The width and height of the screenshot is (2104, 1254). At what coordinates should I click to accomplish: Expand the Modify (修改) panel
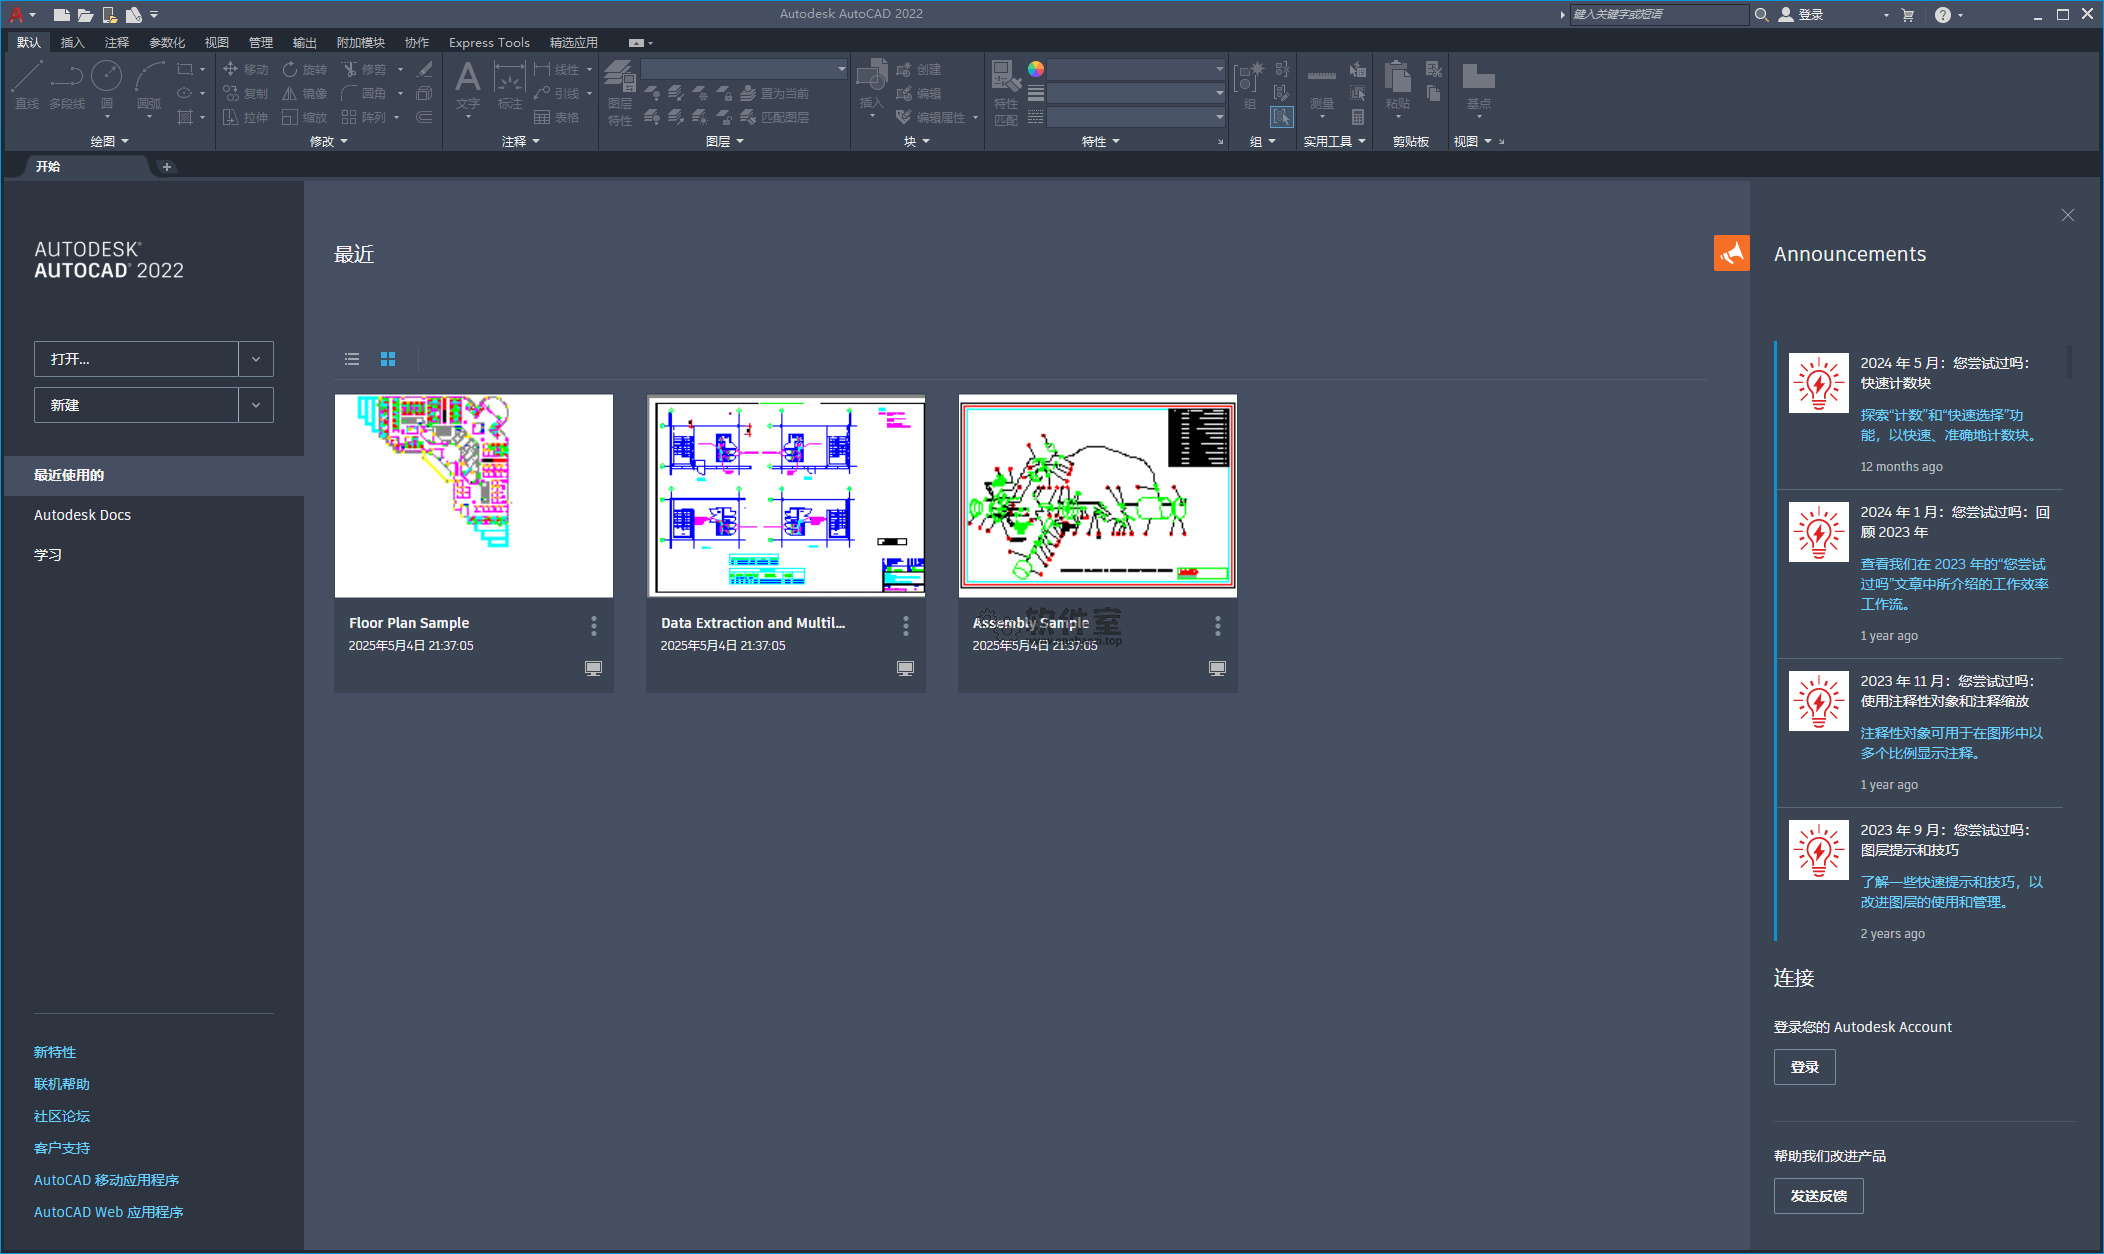click(329, 142)
